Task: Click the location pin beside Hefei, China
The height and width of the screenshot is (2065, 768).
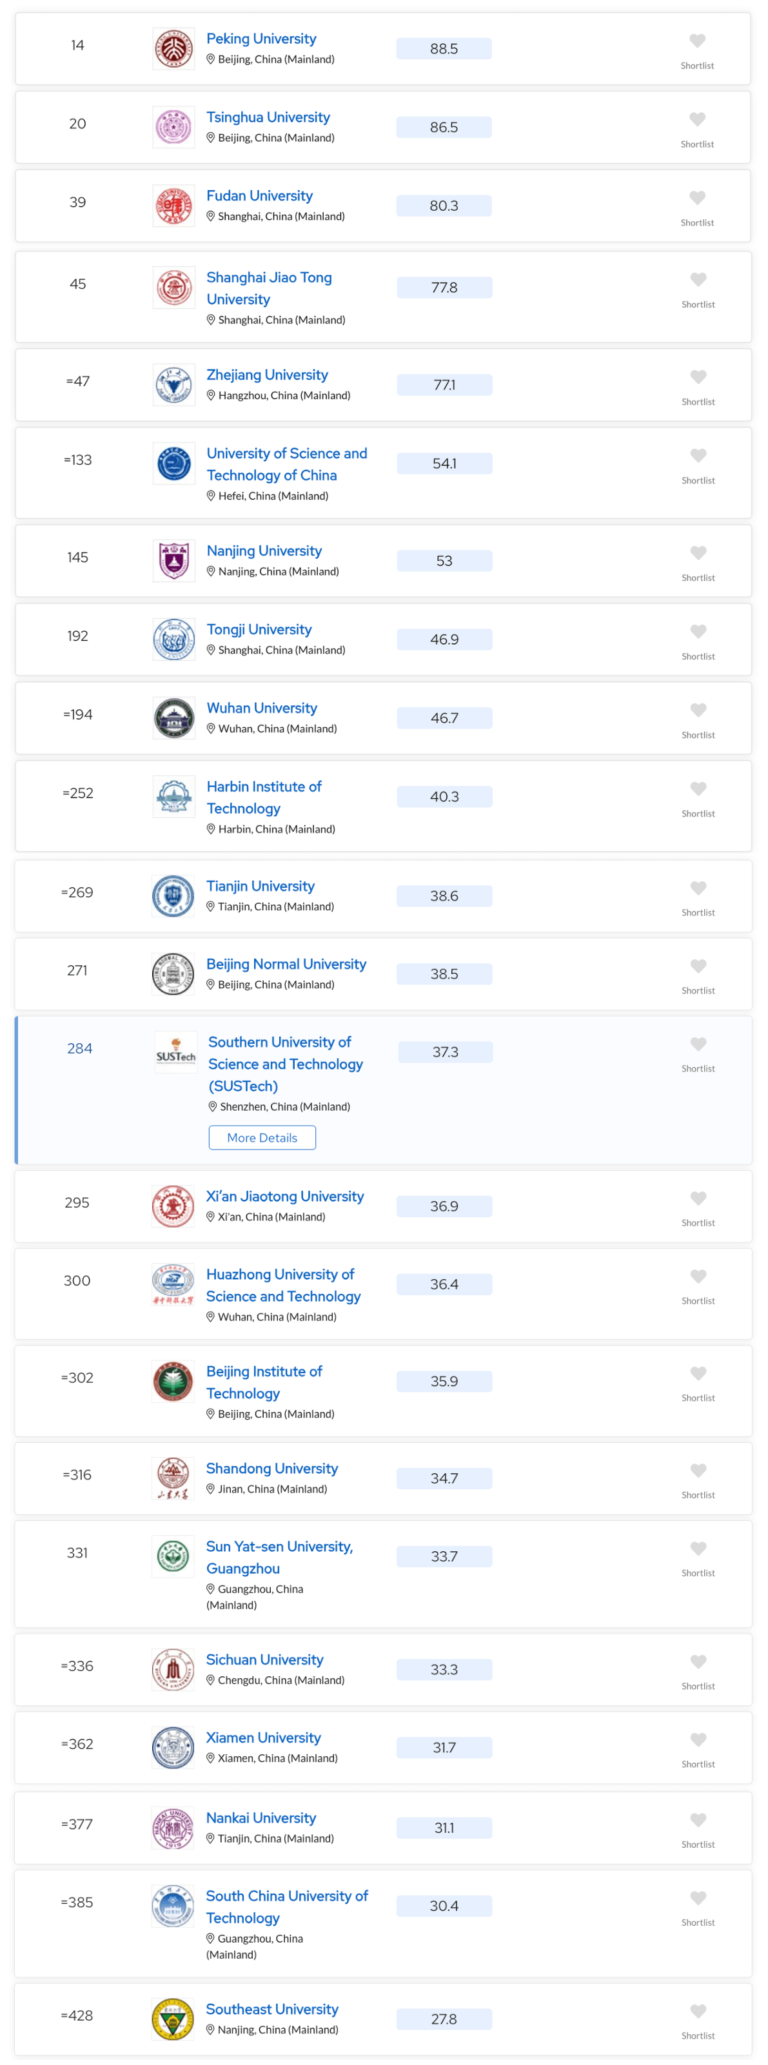Action: pos(211,496)
